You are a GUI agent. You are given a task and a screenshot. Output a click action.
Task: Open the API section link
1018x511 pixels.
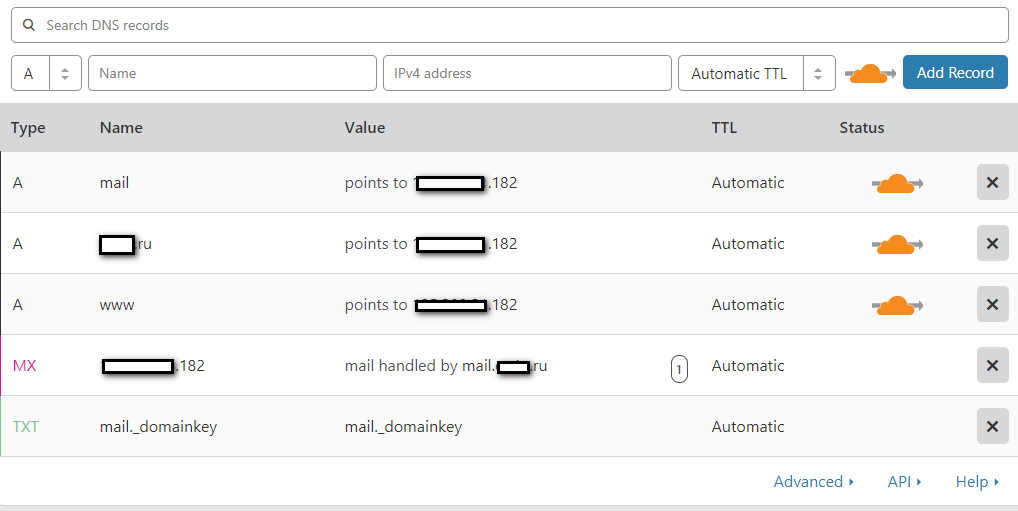904,482
